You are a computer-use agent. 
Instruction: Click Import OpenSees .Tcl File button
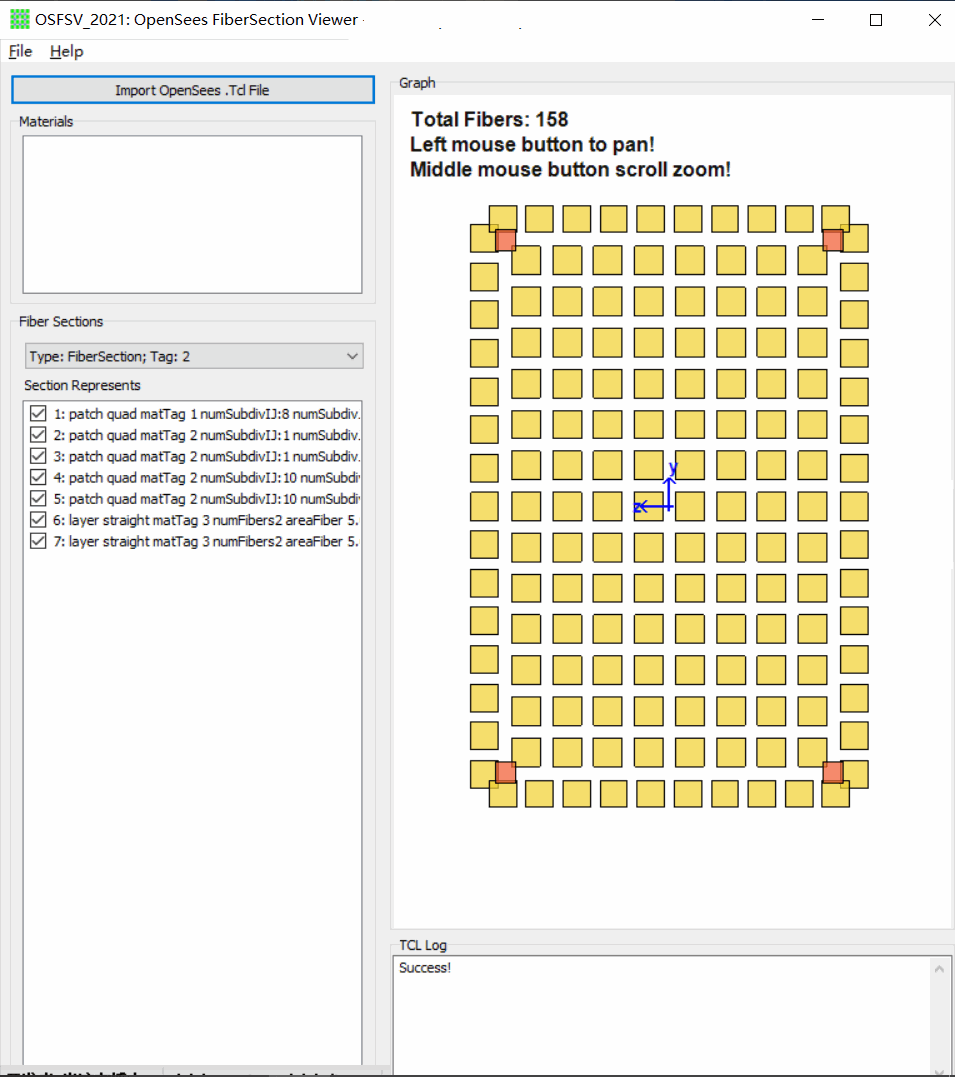point(192,89)
